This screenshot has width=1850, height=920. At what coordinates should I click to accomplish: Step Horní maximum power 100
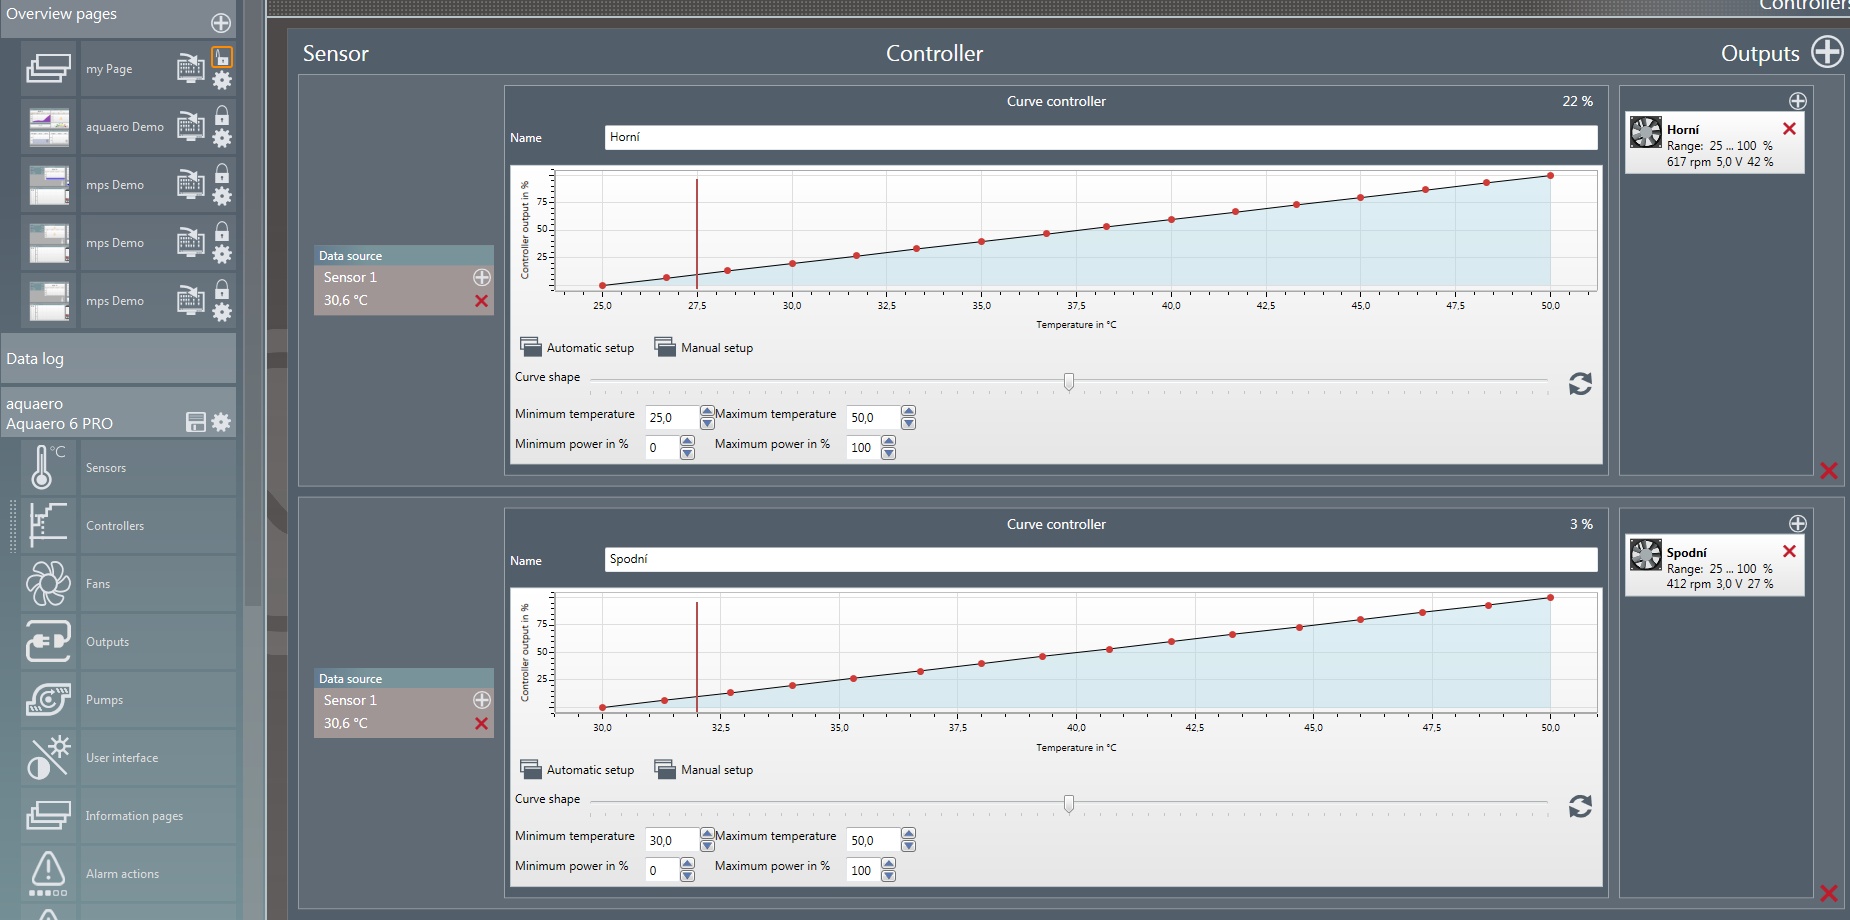(888, 447)
